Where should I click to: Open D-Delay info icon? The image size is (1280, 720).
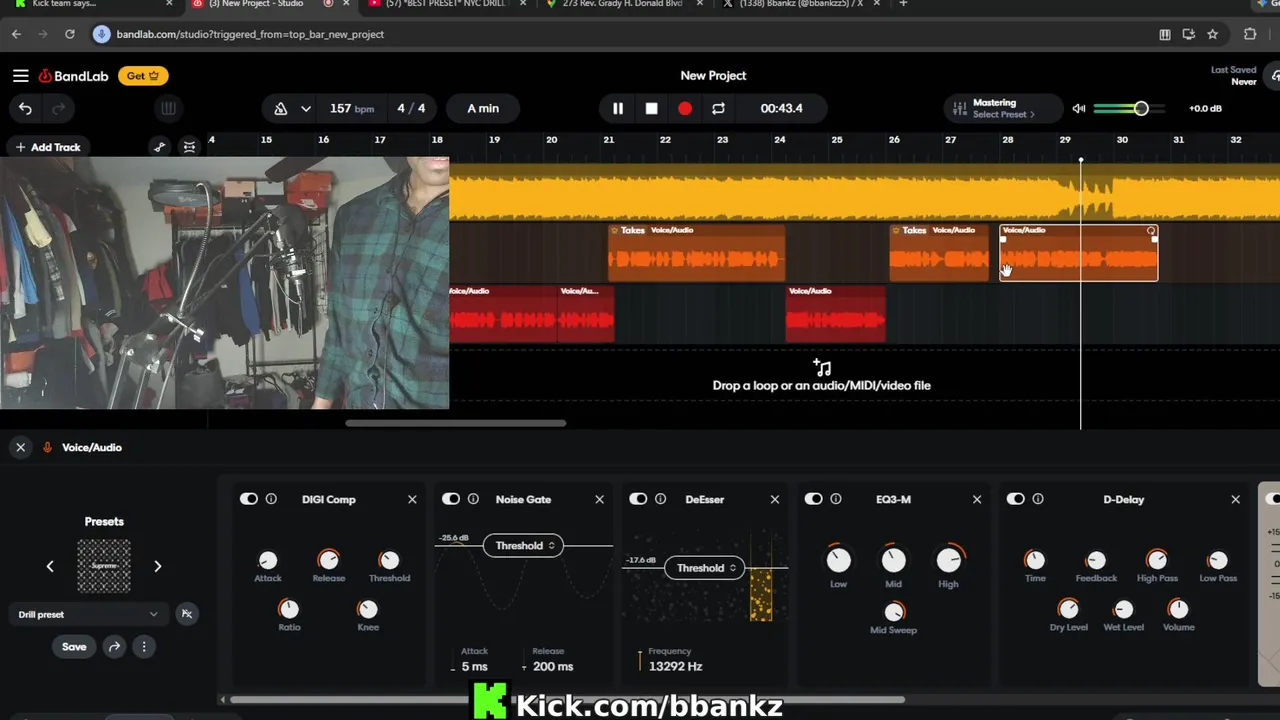coord(1038,499)
